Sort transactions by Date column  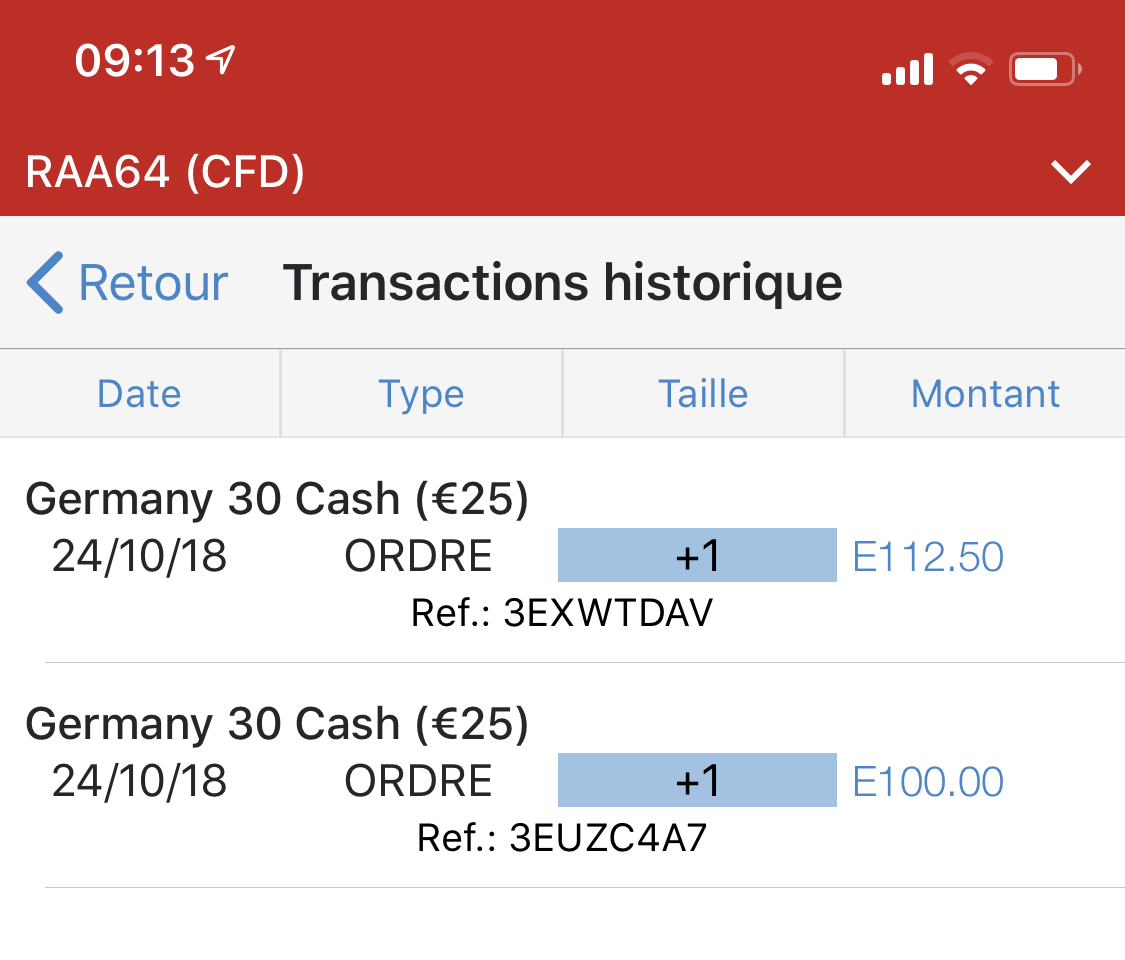139,394
